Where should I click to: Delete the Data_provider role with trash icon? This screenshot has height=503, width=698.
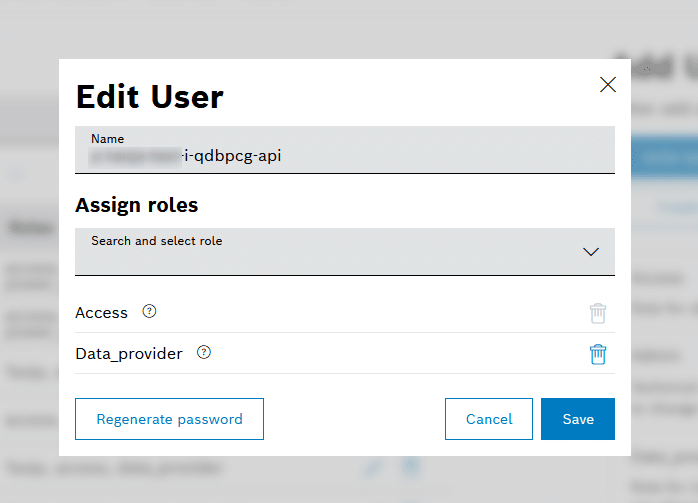597,354
